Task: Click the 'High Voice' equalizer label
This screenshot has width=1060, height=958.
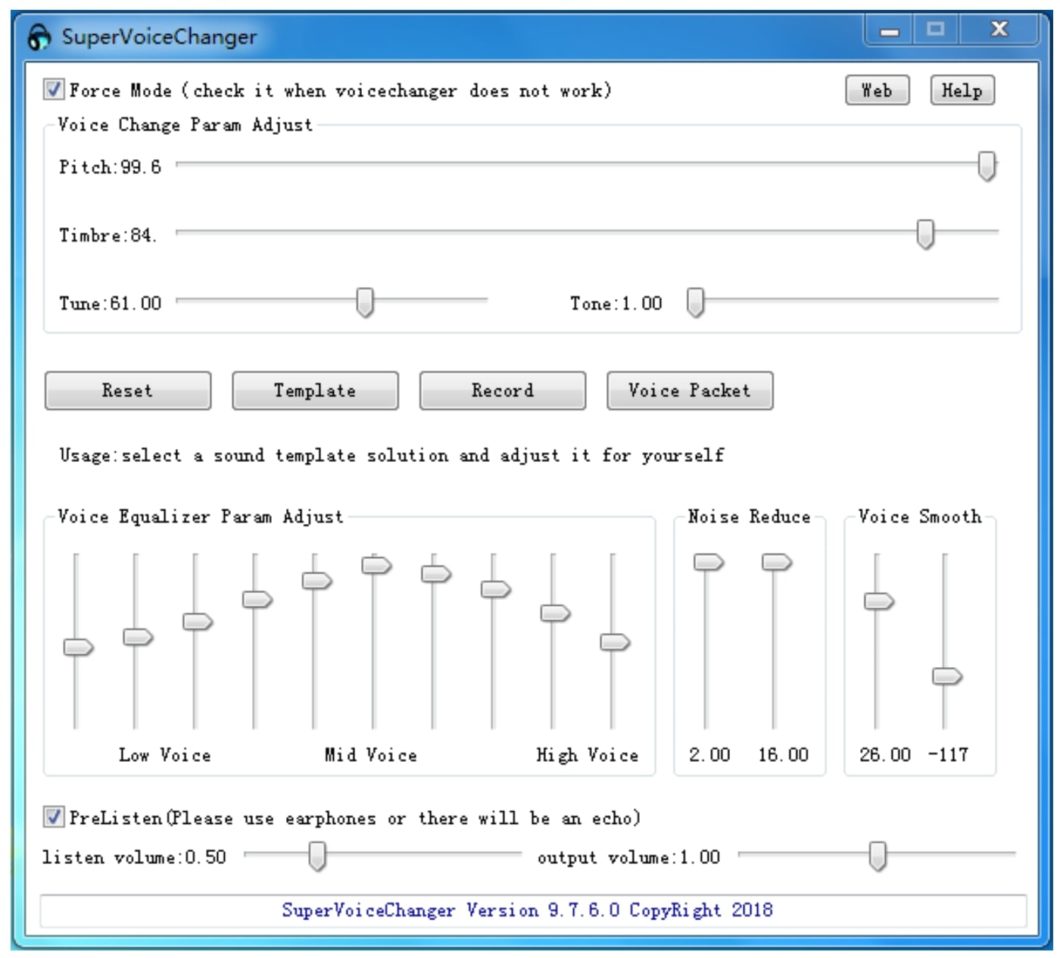Action: (x=587, y=755)
